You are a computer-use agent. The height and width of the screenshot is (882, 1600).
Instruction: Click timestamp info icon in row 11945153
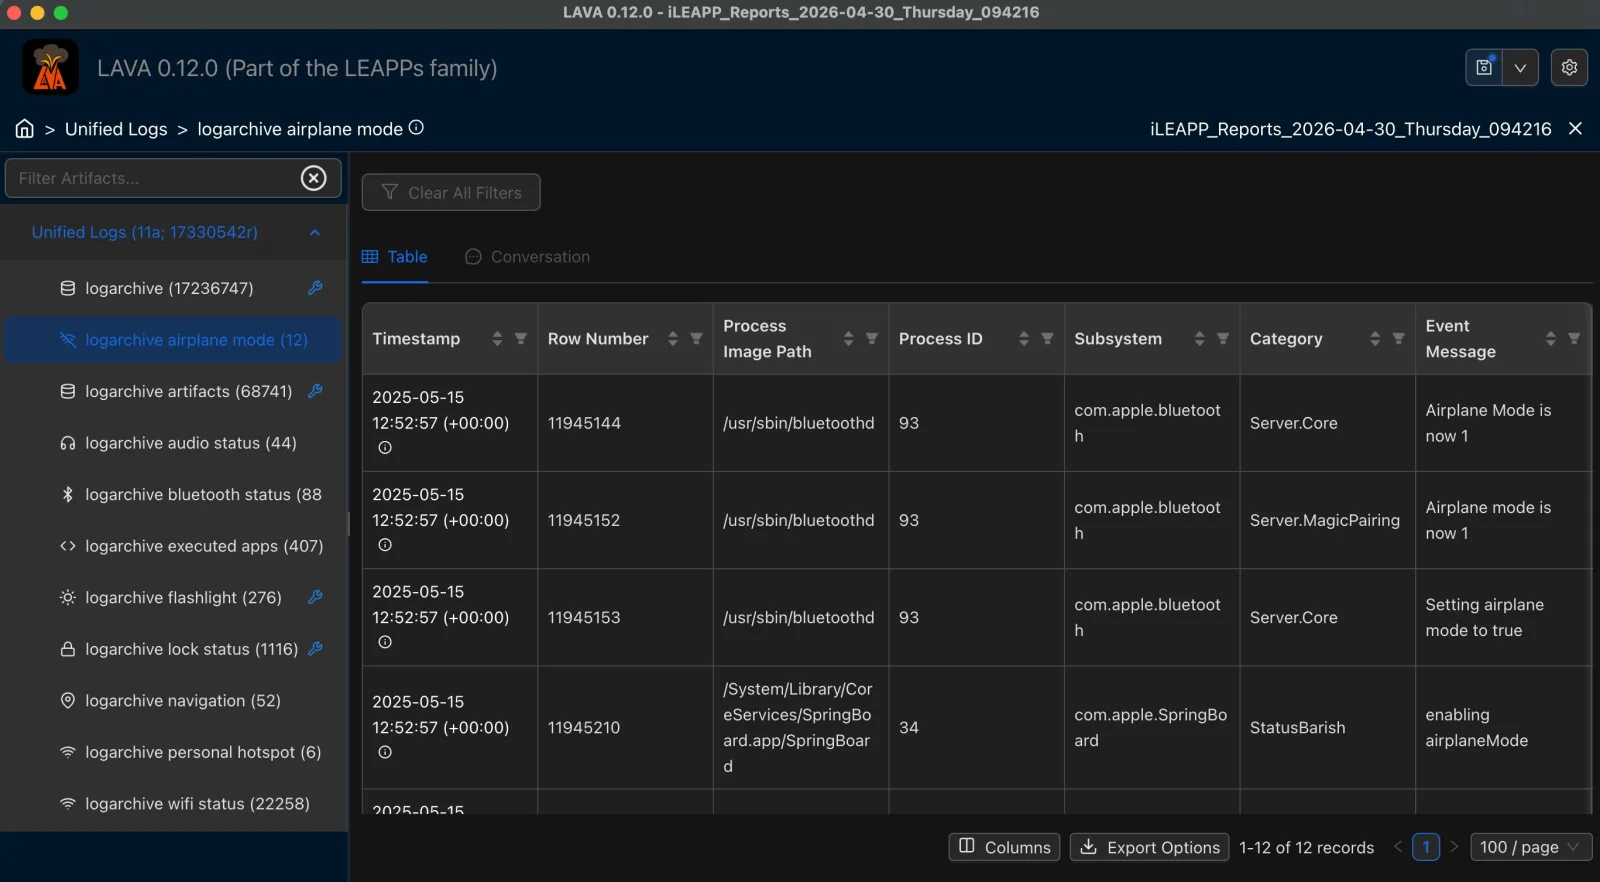pos(385,642)
